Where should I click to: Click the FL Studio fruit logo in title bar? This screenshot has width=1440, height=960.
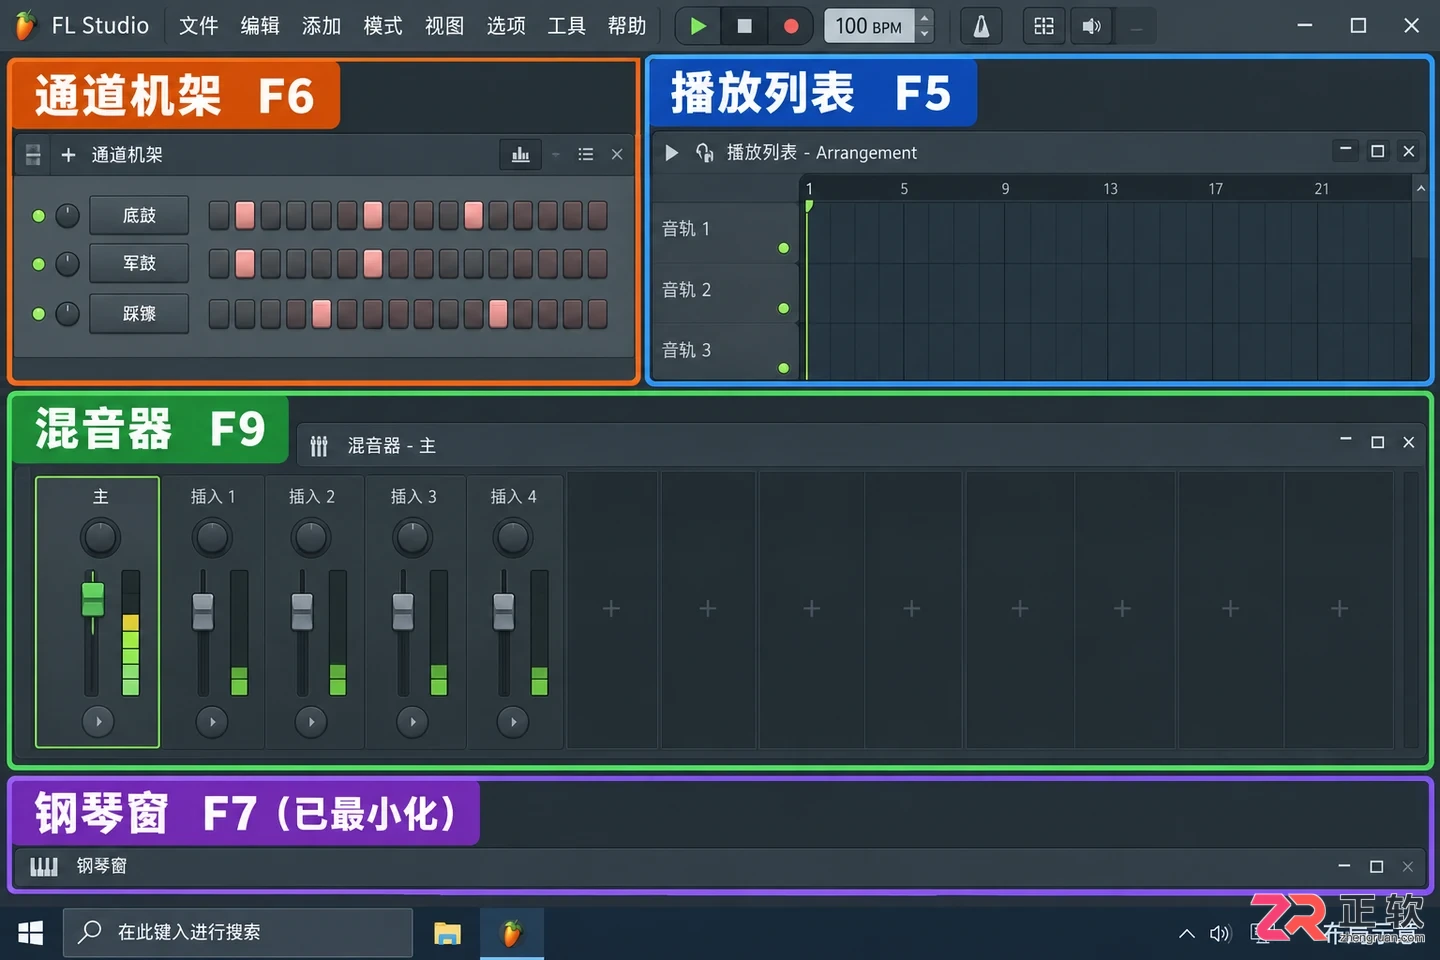pyautogui.click(x=25, y=25)
